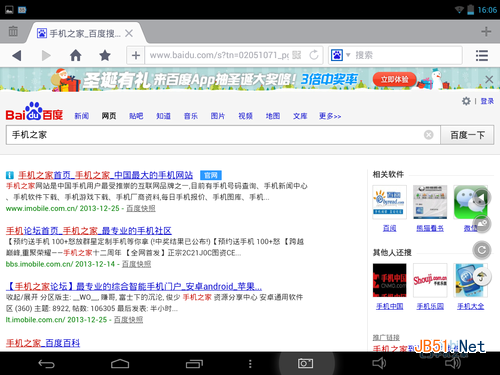This screenshot has height=375, width=500.
Task: Tap the browser back arrow
Action: point(17,55)
